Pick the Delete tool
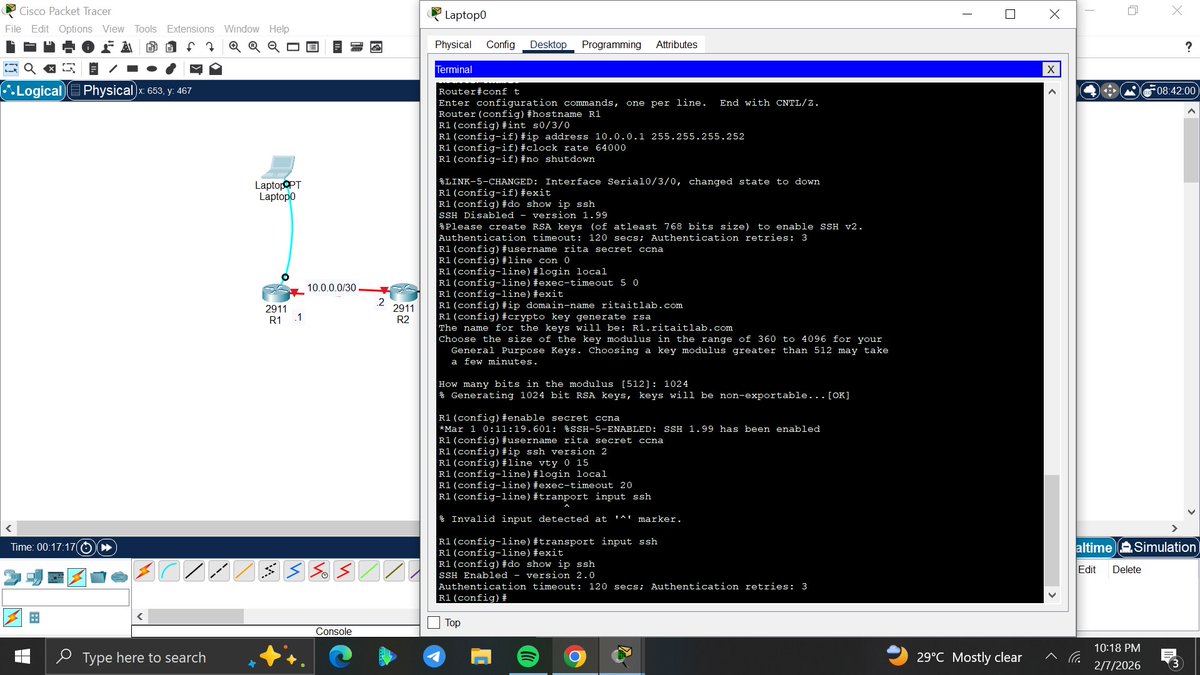 49,69
